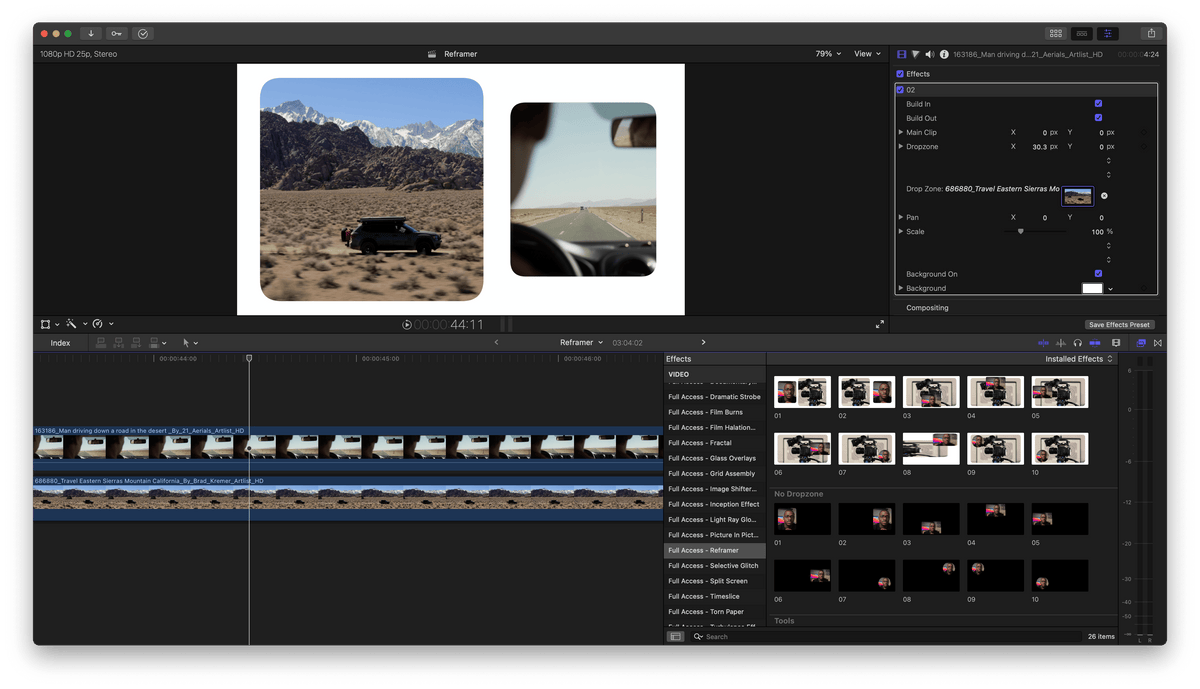Open the Reframer project name dropdown in timeline

[582, 342]
